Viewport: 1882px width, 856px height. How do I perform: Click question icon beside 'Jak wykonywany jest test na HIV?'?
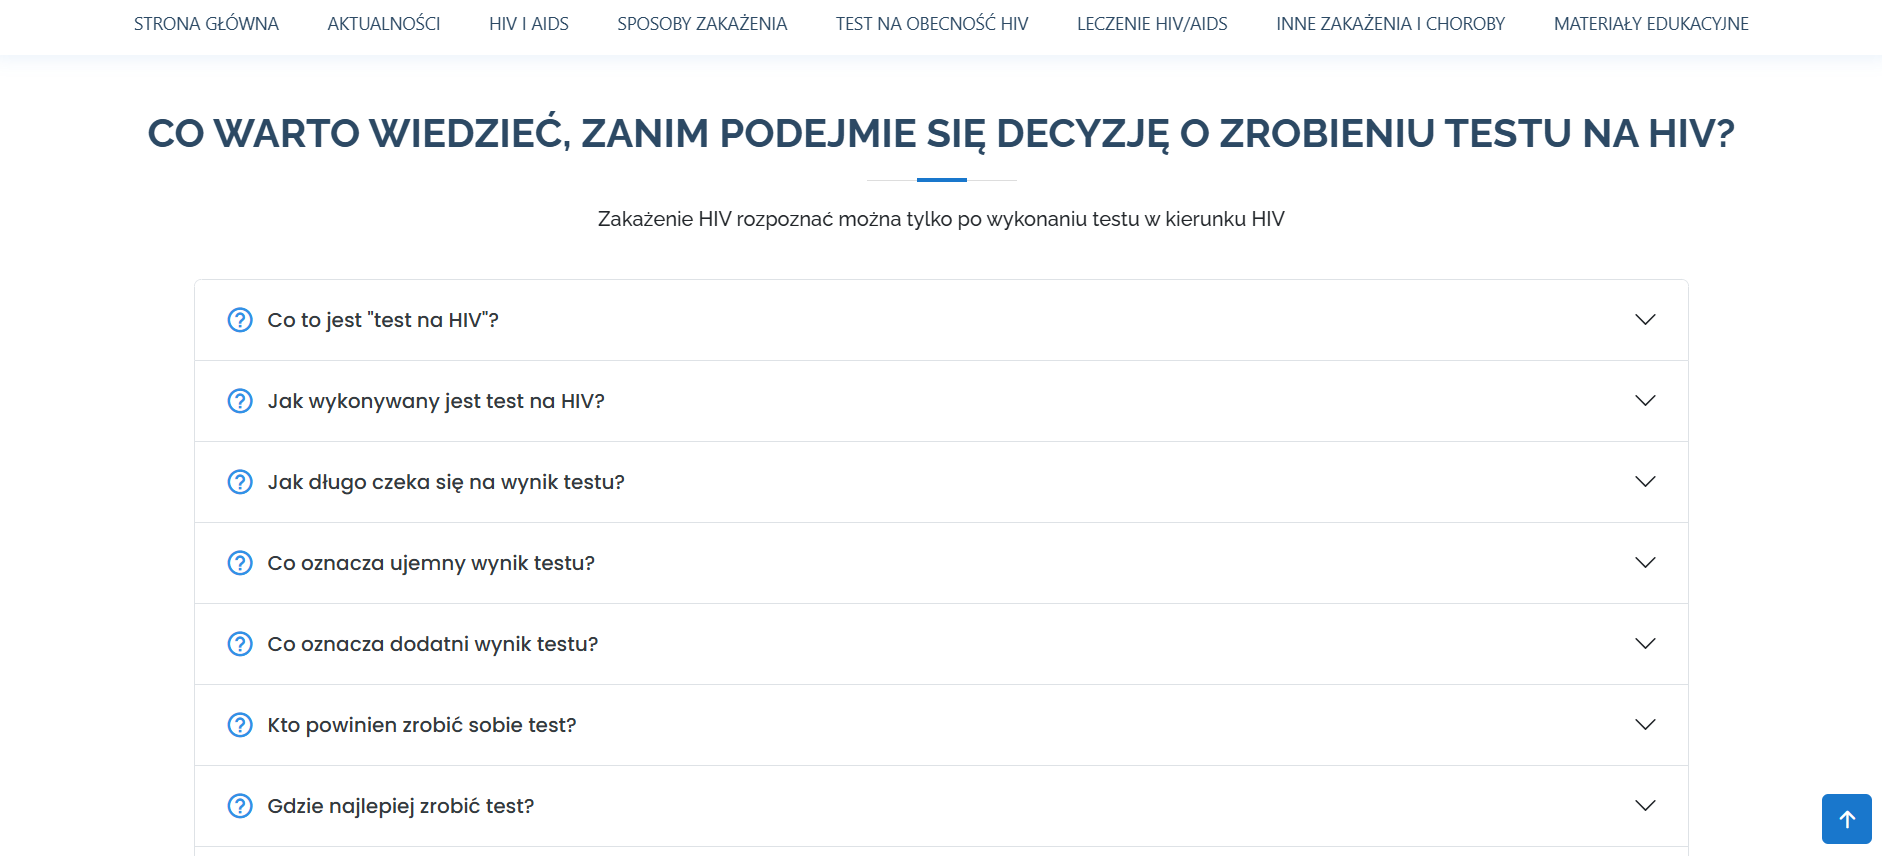240,401
